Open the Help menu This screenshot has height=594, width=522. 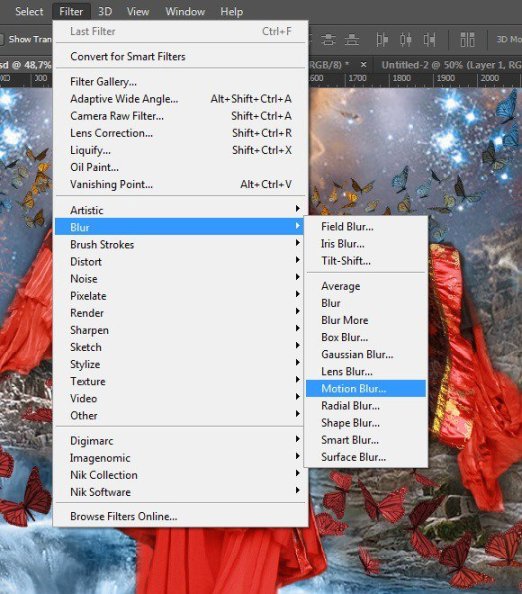click(x=231, y=11)
